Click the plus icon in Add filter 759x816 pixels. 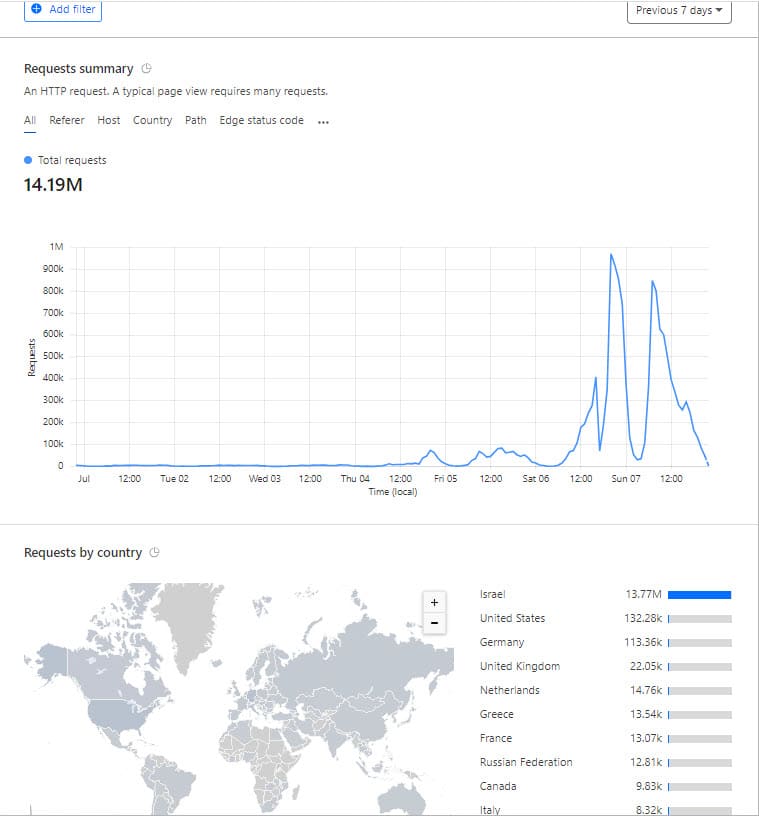[x=37, y=9]
